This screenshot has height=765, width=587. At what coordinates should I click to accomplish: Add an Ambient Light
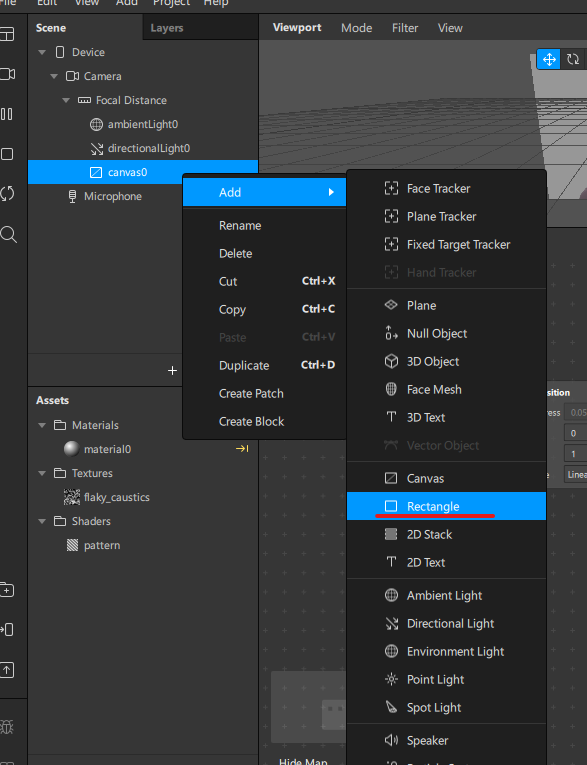446,595
